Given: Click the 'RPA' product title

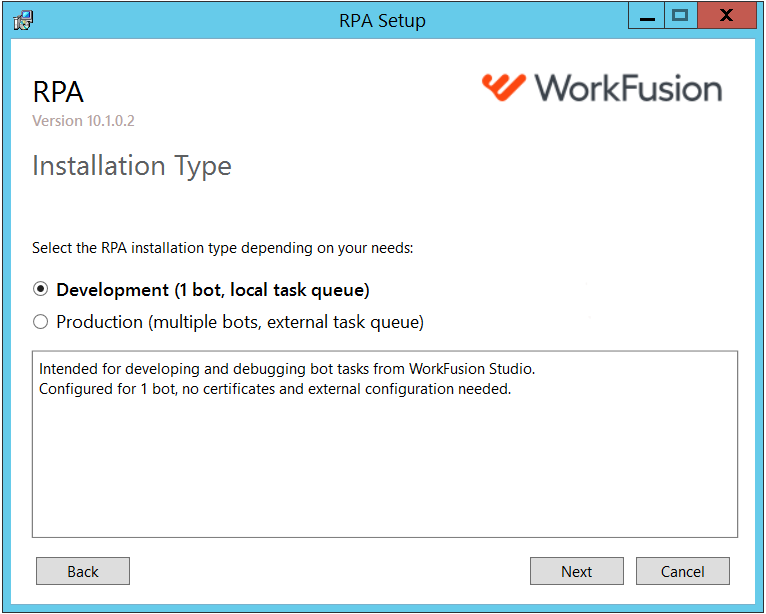Looking at the screenshot, I should click(x=58, y=92).
